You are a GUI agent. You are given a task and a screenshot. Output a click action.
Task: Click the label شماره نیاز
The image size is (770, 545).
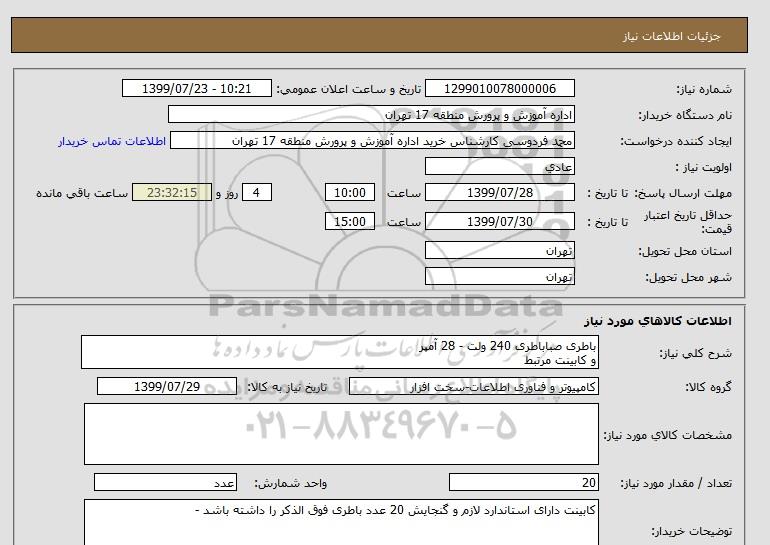point(704,89)
